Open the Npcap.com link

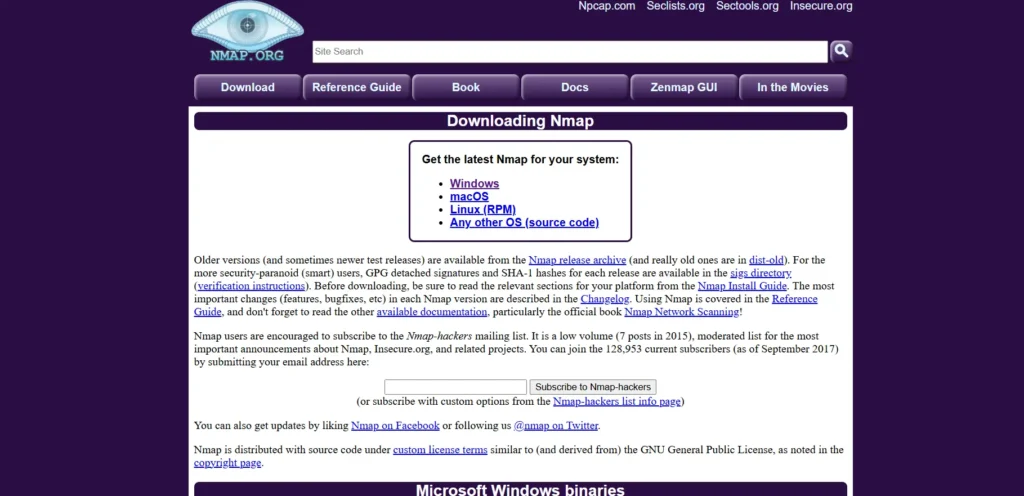click(x=607, y=6)
